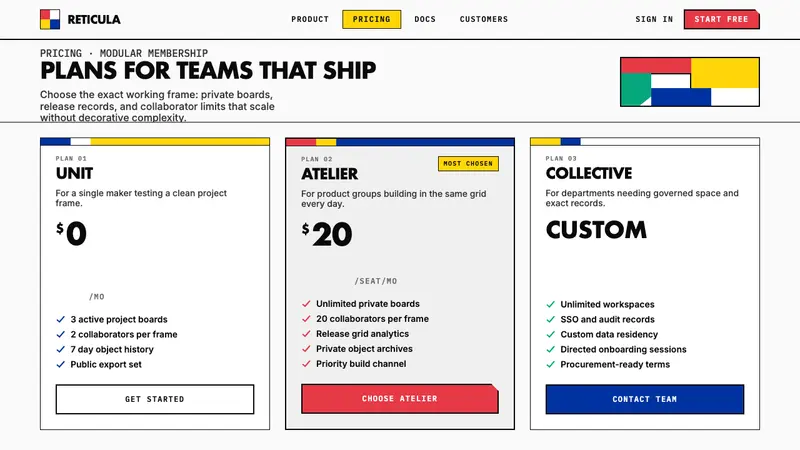Click the checkmark beside 3 active project boards
Viewport: 800px width, 450px height.
point(61,319)
